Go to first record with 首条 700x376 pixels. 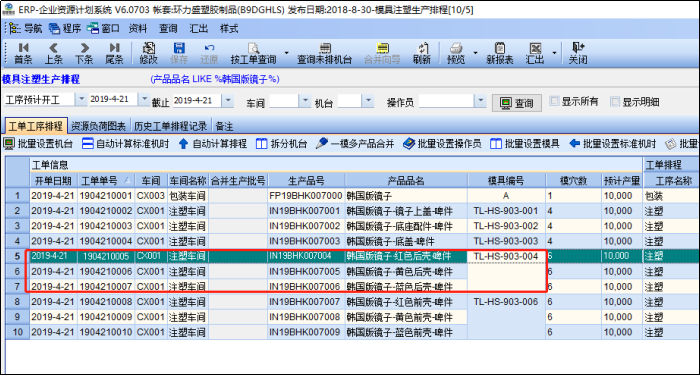23,53
